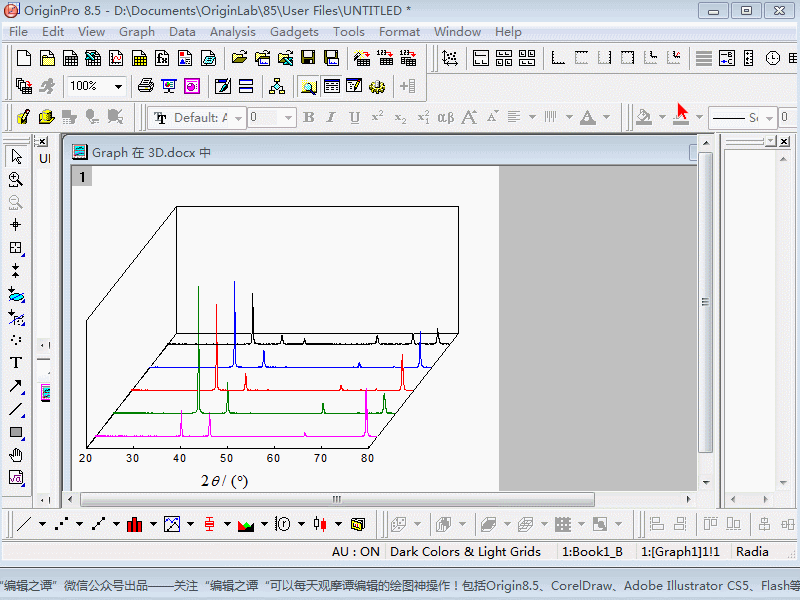Click the layer 1 button in graph window

coord(82,177)
